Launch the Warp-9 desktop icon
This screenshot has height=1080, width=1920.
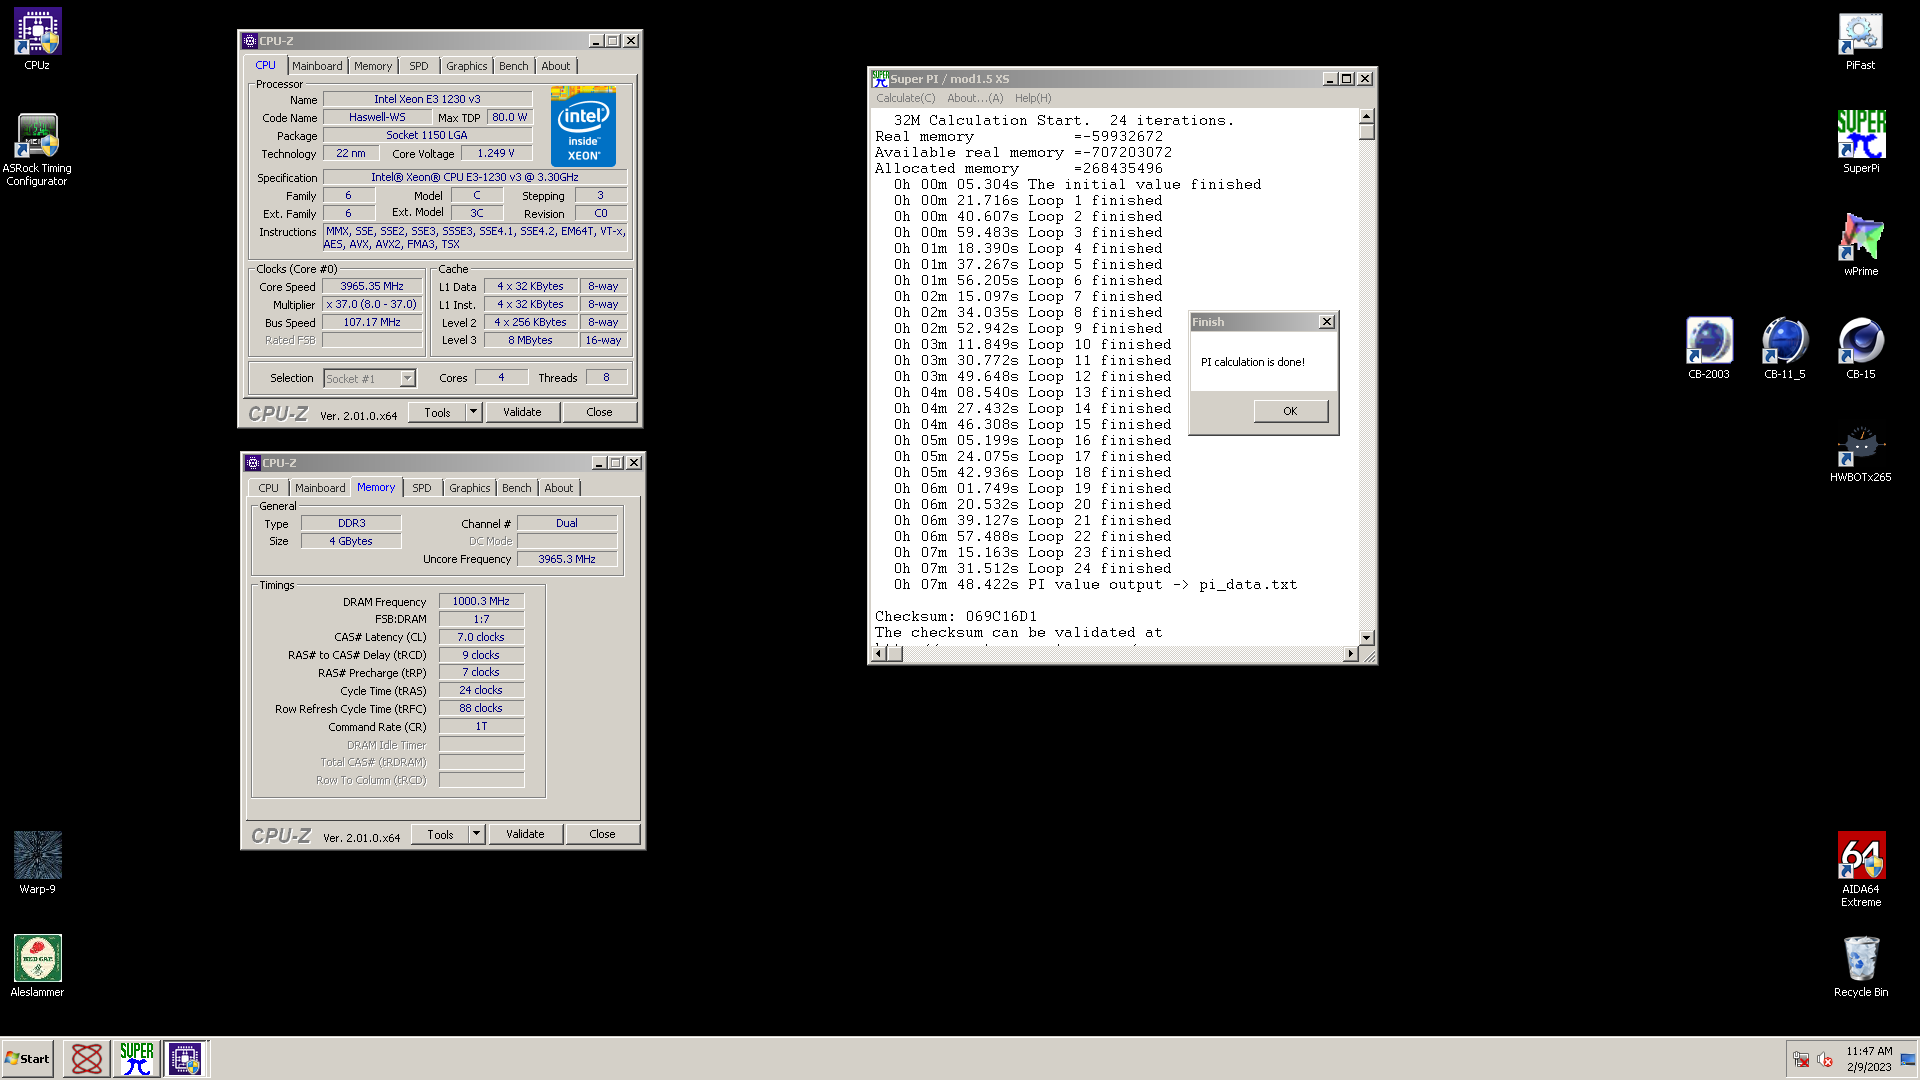(37, 863)
